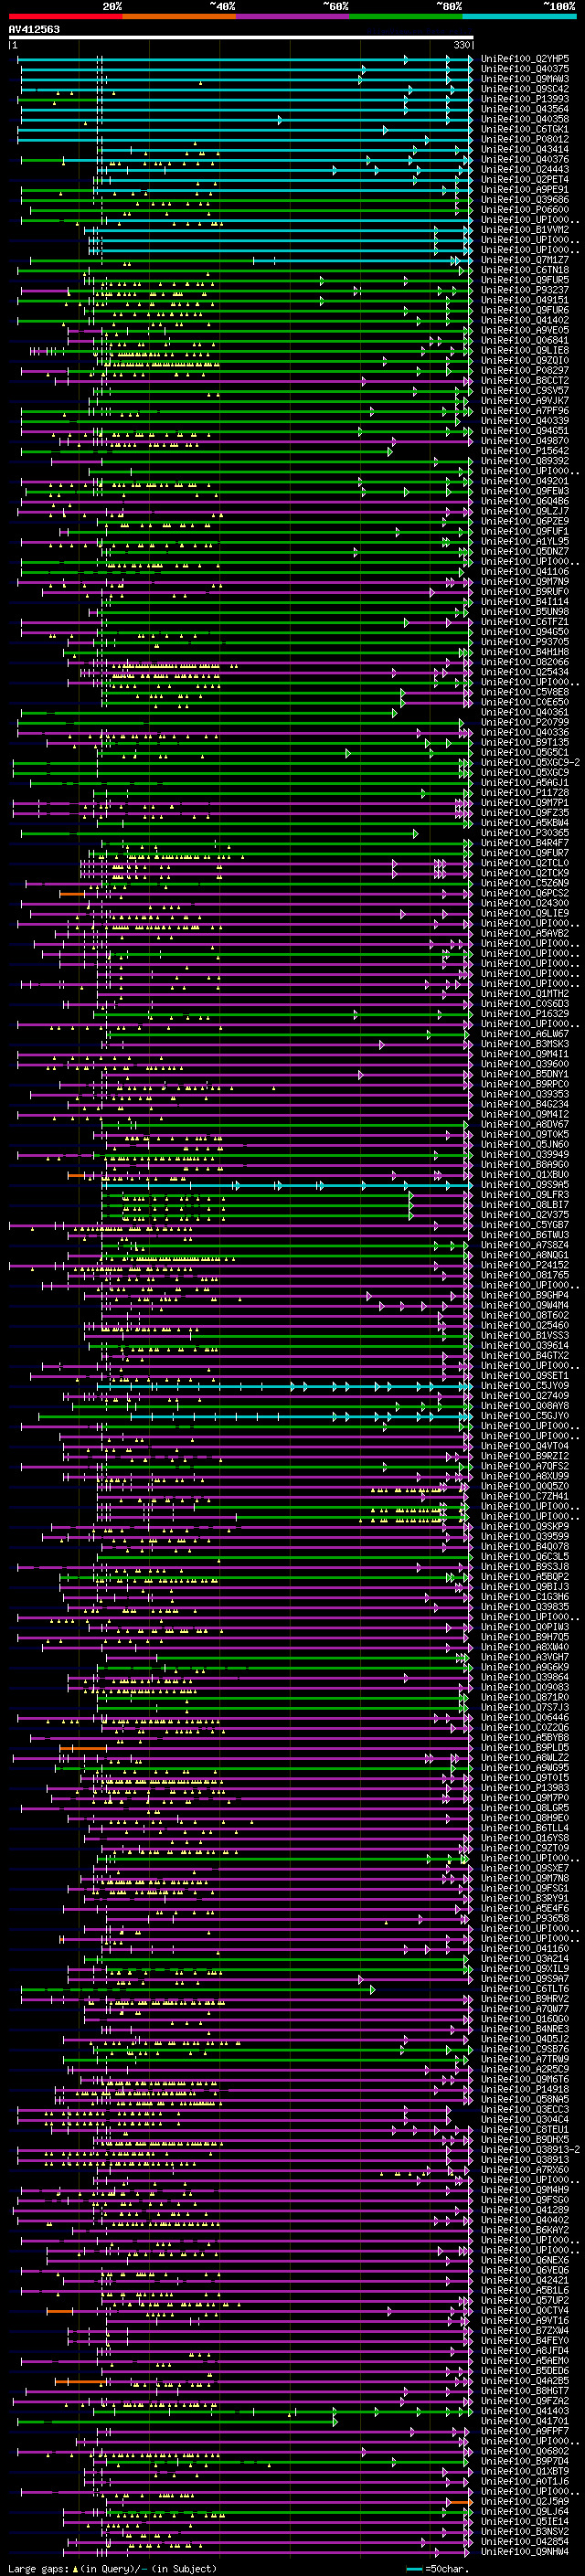Select hit UniRef100_O49870

[525, 441]
